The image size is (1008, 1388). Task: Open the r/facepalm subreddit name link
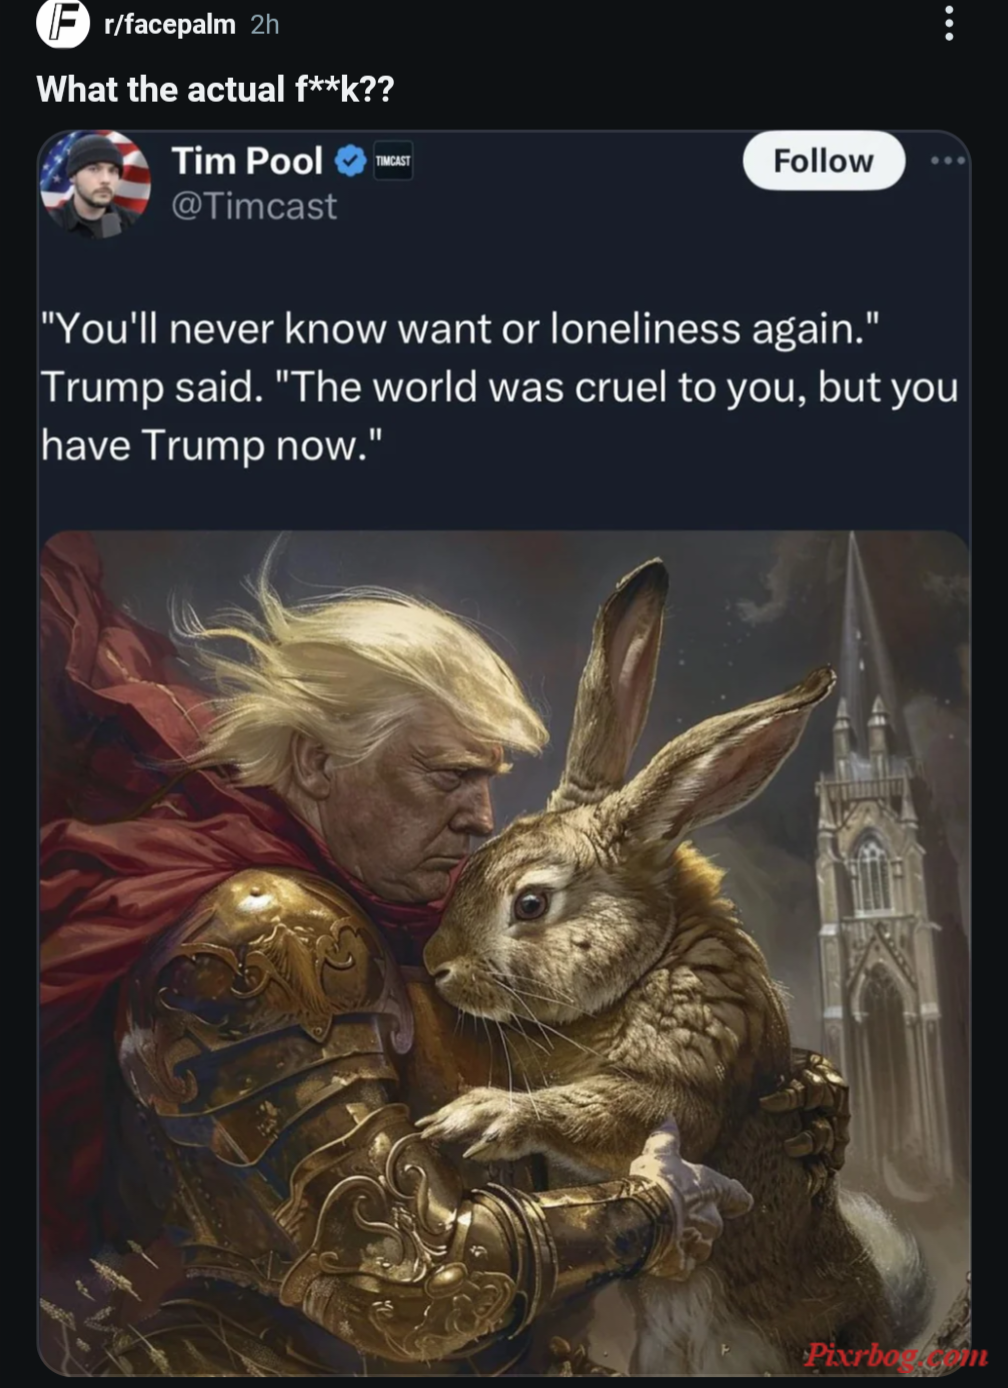click(x=170, y=24)
